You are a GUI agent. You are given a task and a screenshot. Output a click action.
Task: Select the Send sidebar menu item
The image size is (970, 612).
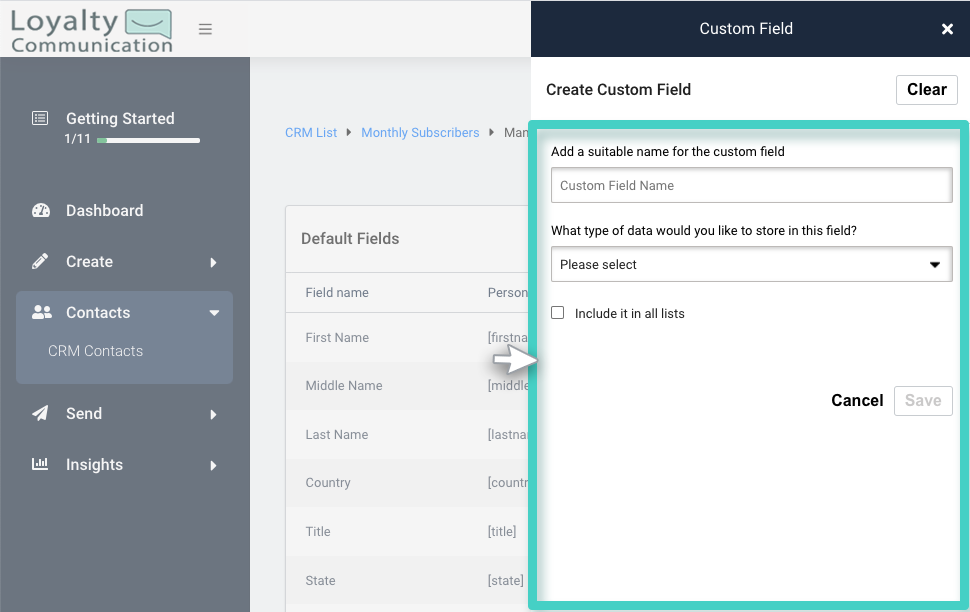pos(84,413)
